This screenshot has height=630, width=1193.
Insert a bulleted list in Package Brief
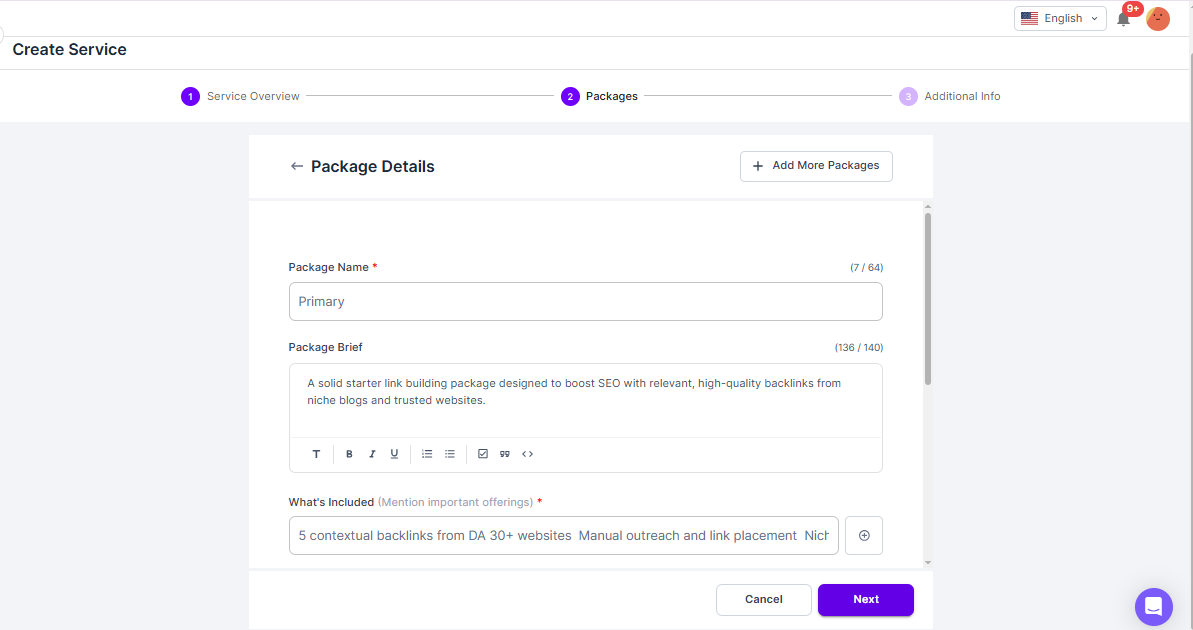[x=450, y=454]
